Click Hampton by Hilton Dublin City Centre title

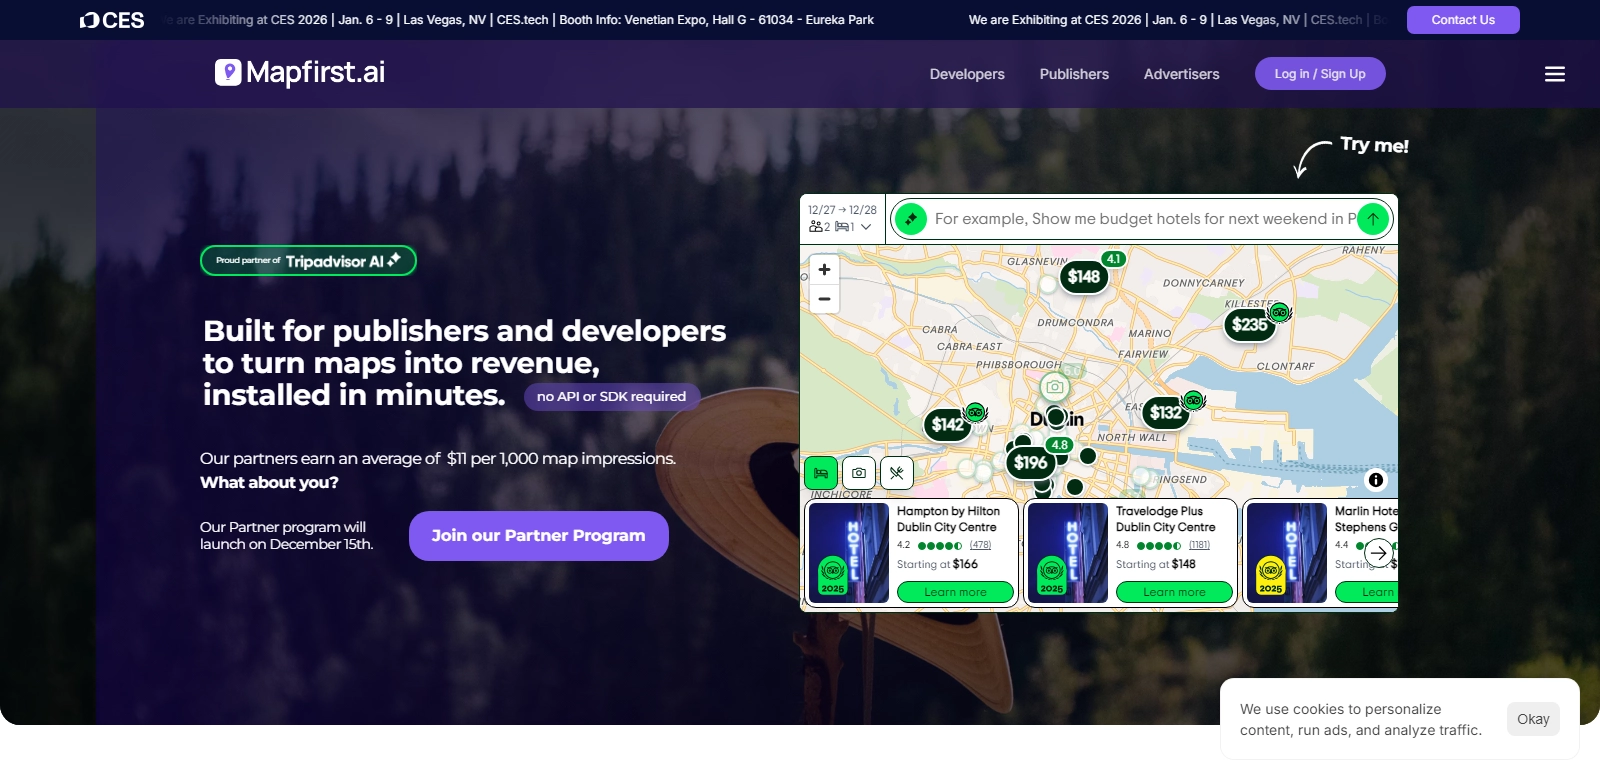(948, 519)
